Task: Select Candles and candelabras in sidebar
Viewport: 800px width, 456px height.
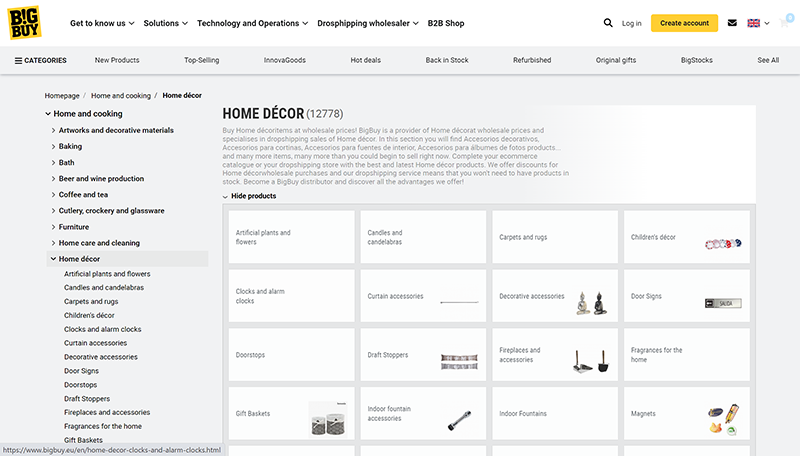Action: coord(104,288)
